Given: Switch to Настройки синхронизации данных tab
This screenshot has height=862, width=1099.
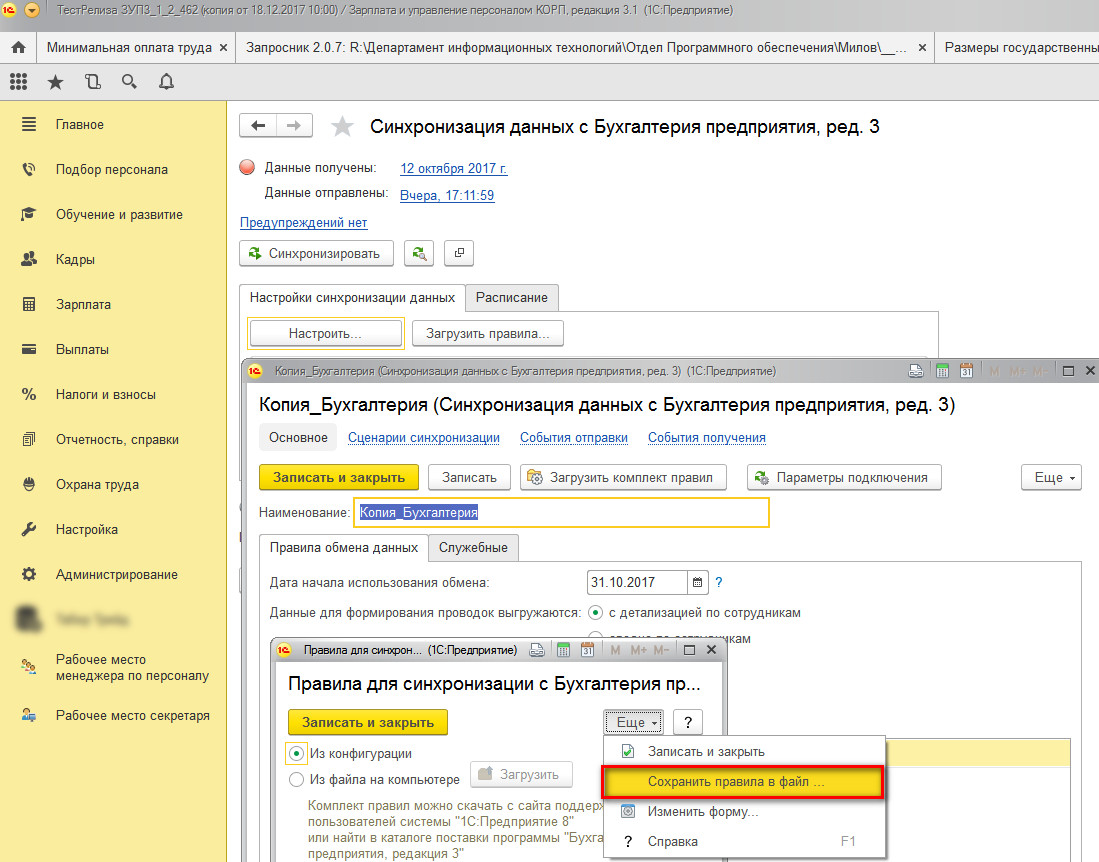Looking at the screenshot, I should pyautogui.click(x=352, y=297).
